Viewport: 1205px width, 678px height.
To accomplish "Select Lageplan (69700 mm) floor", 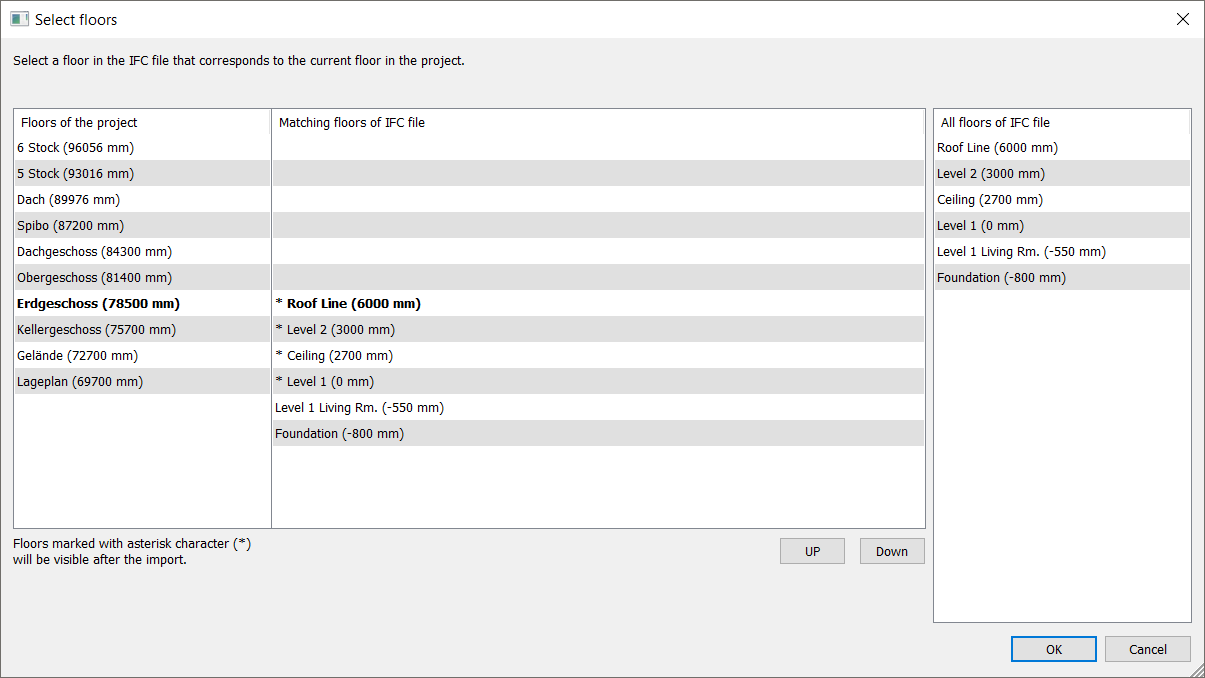I will (142, 381).
